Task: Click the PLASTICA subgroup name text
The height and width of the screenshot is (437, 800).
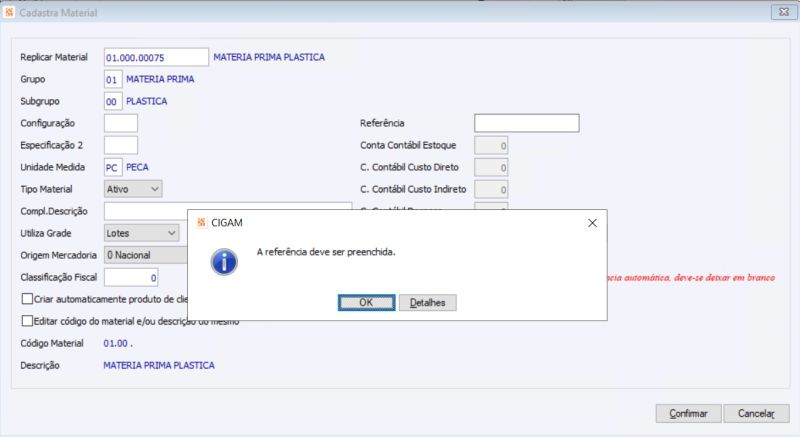Action: [146, 101]
